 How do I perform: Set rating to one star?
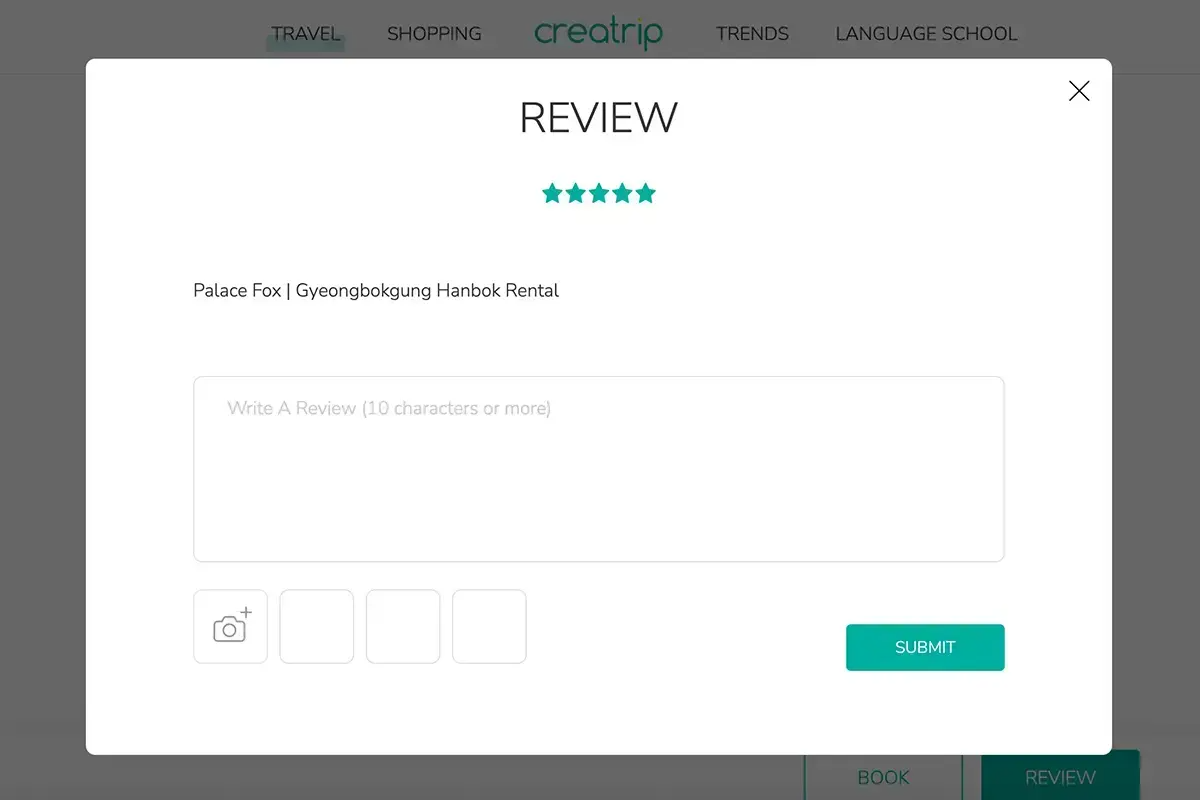tap(552, 193)
